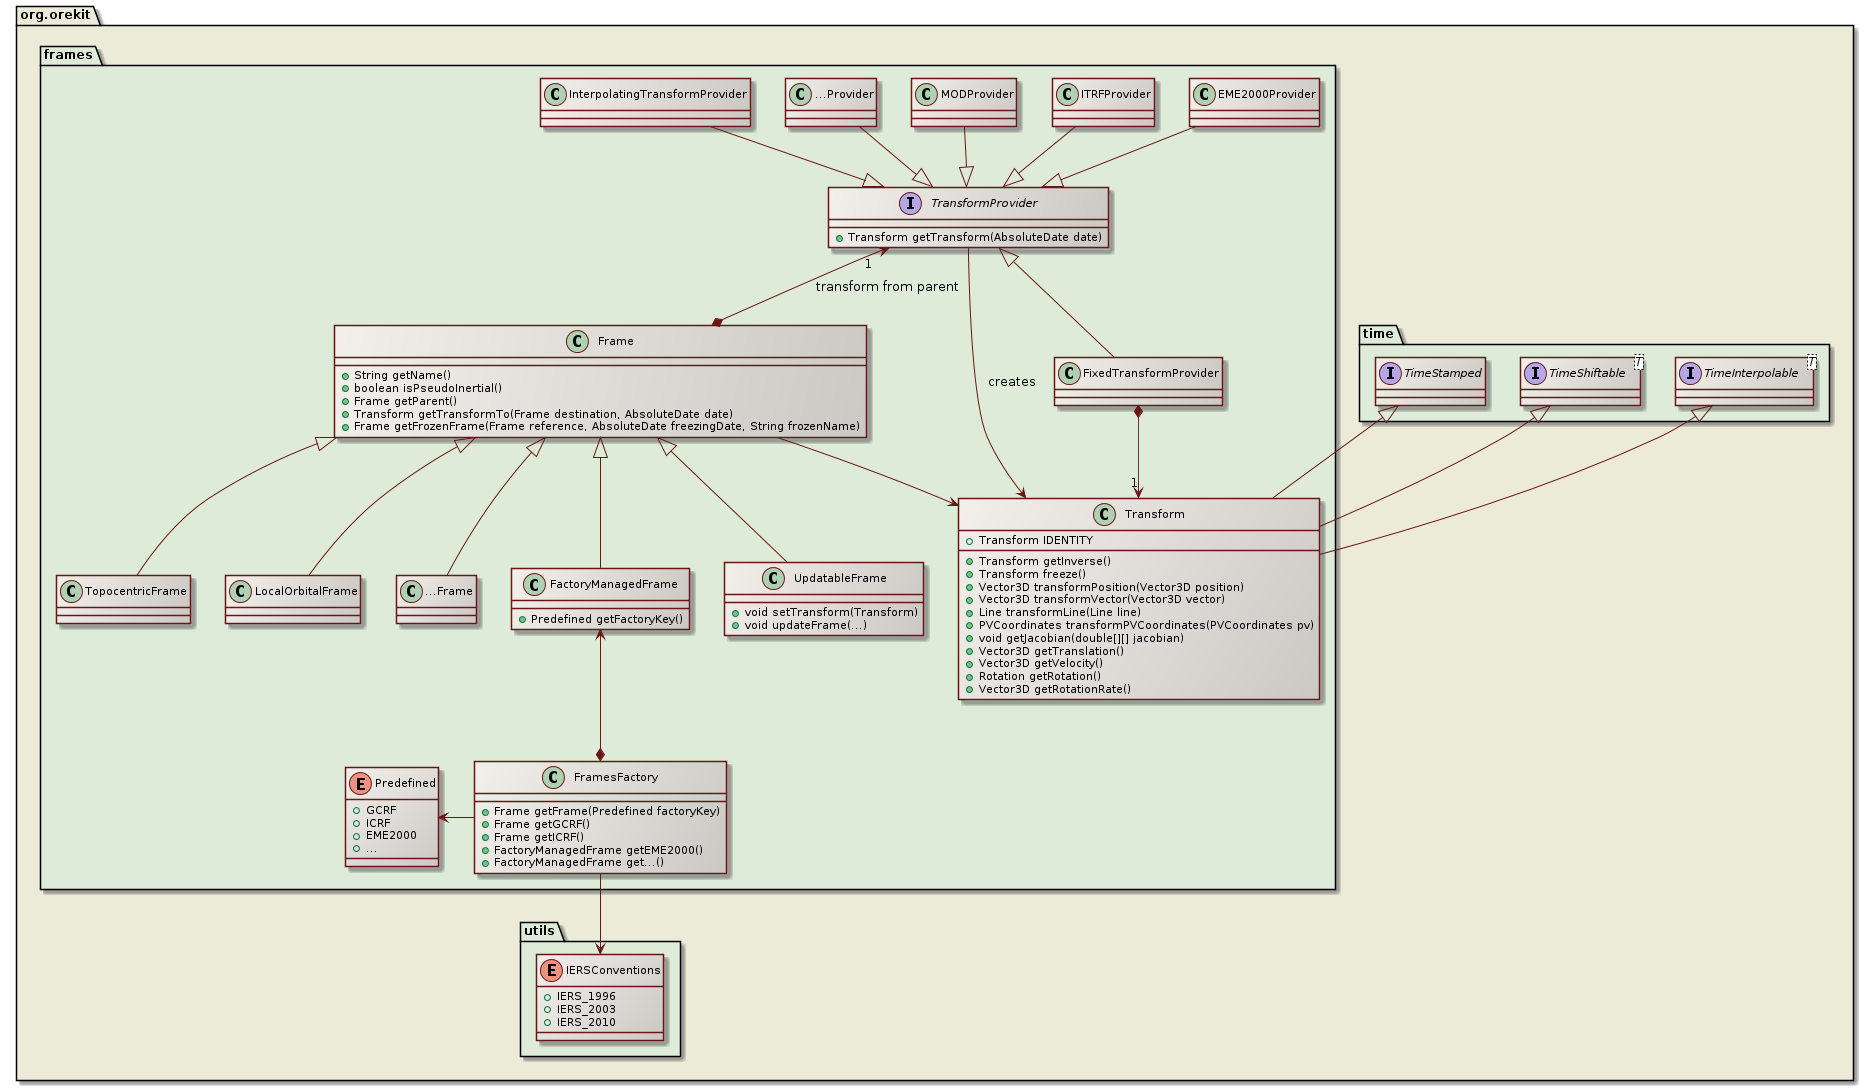This screenshot has width=1874, height=1091.
Task: Click the 'creates' relationship label
Action: point(1011,382)
